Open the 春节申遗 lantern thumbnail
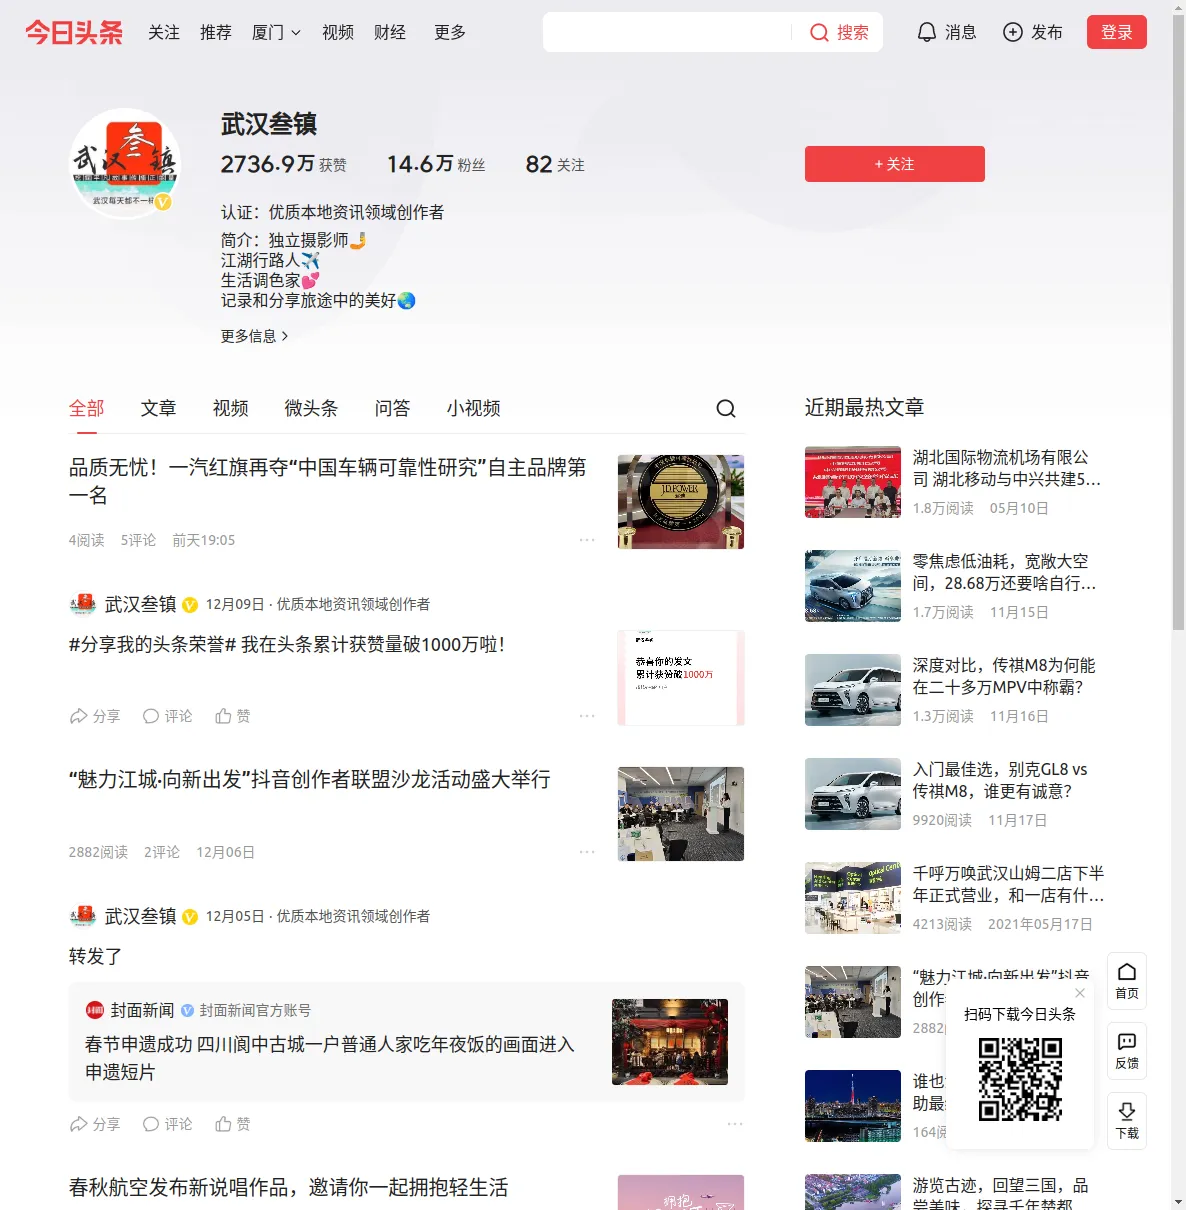The image size is (1186, 1210). coord(670,1042)
